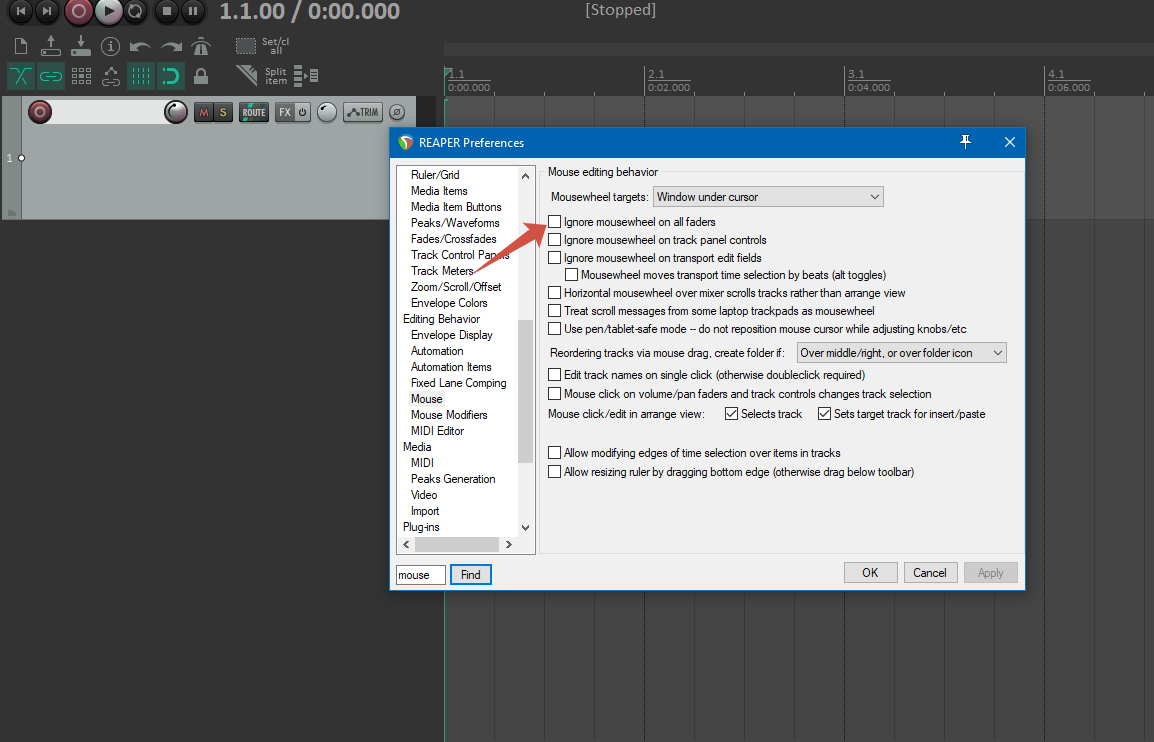Image resolution: width=1154 pixels, height=742 pixels.
Task: Toggle track 1 phase invert icon
Action: (x=397, y=112)
